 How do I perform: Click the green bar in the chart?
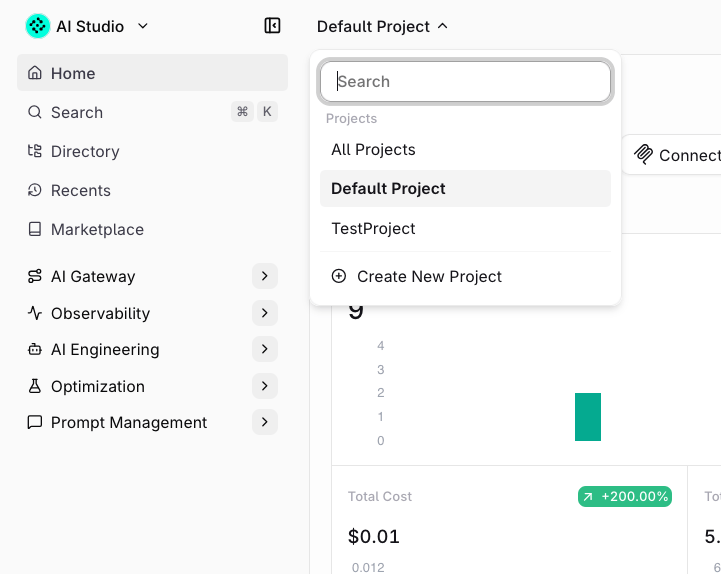[588, 417]
